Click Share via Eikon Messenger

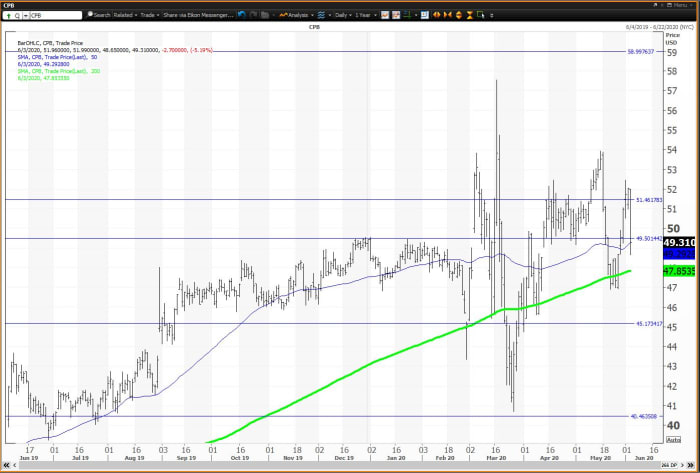click(x=197, y=15)
